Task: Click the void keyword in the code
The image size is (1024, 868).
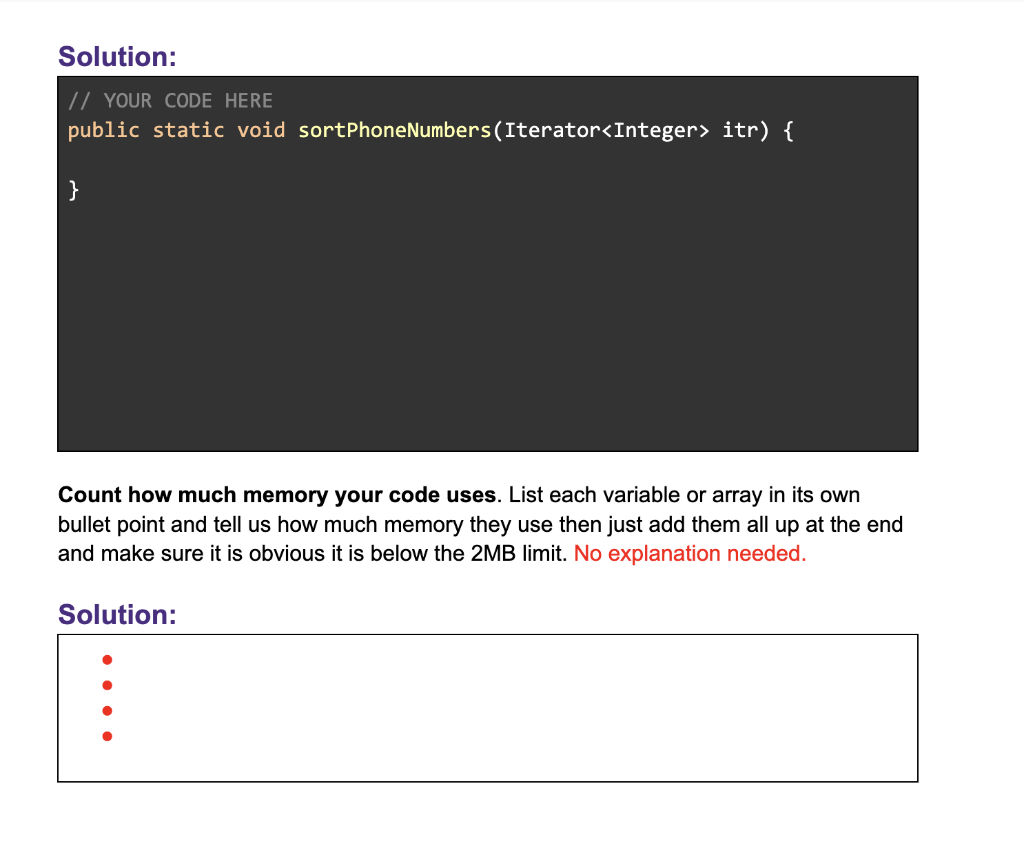Action: click(262, 130)
